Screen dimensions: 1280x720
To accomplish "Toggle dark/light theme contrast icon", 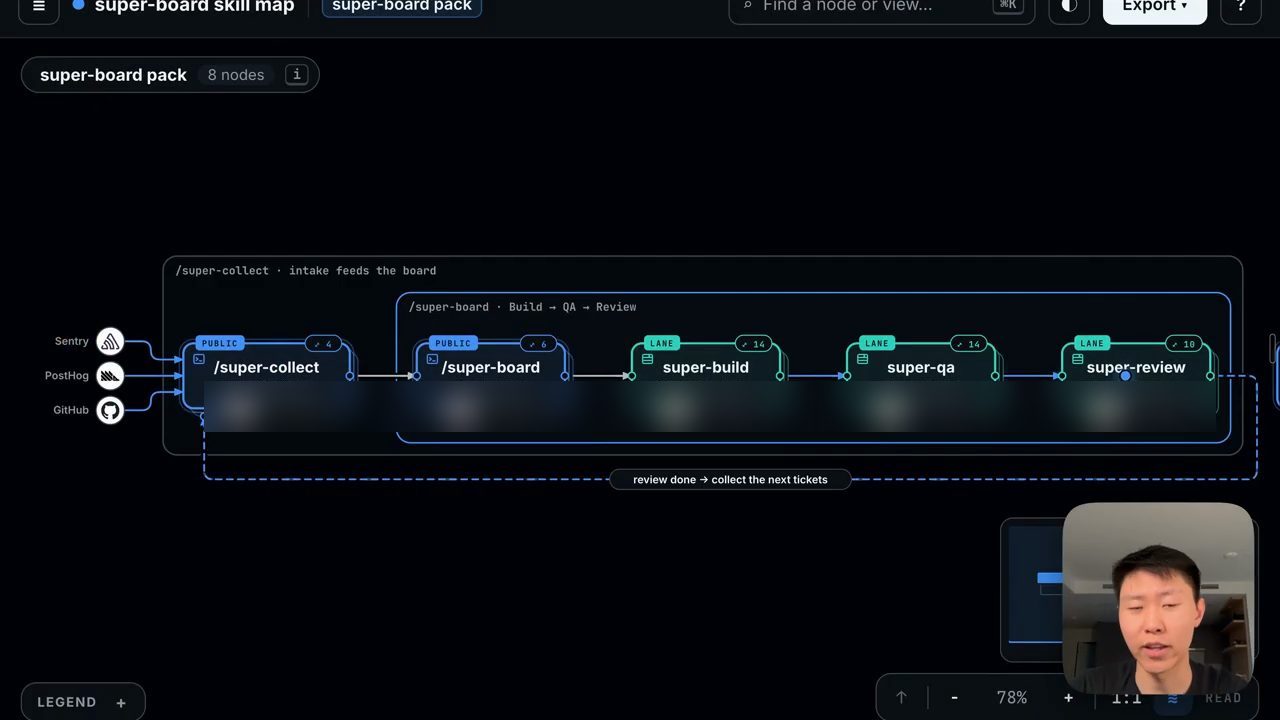I will click(x=1069, y=6).
